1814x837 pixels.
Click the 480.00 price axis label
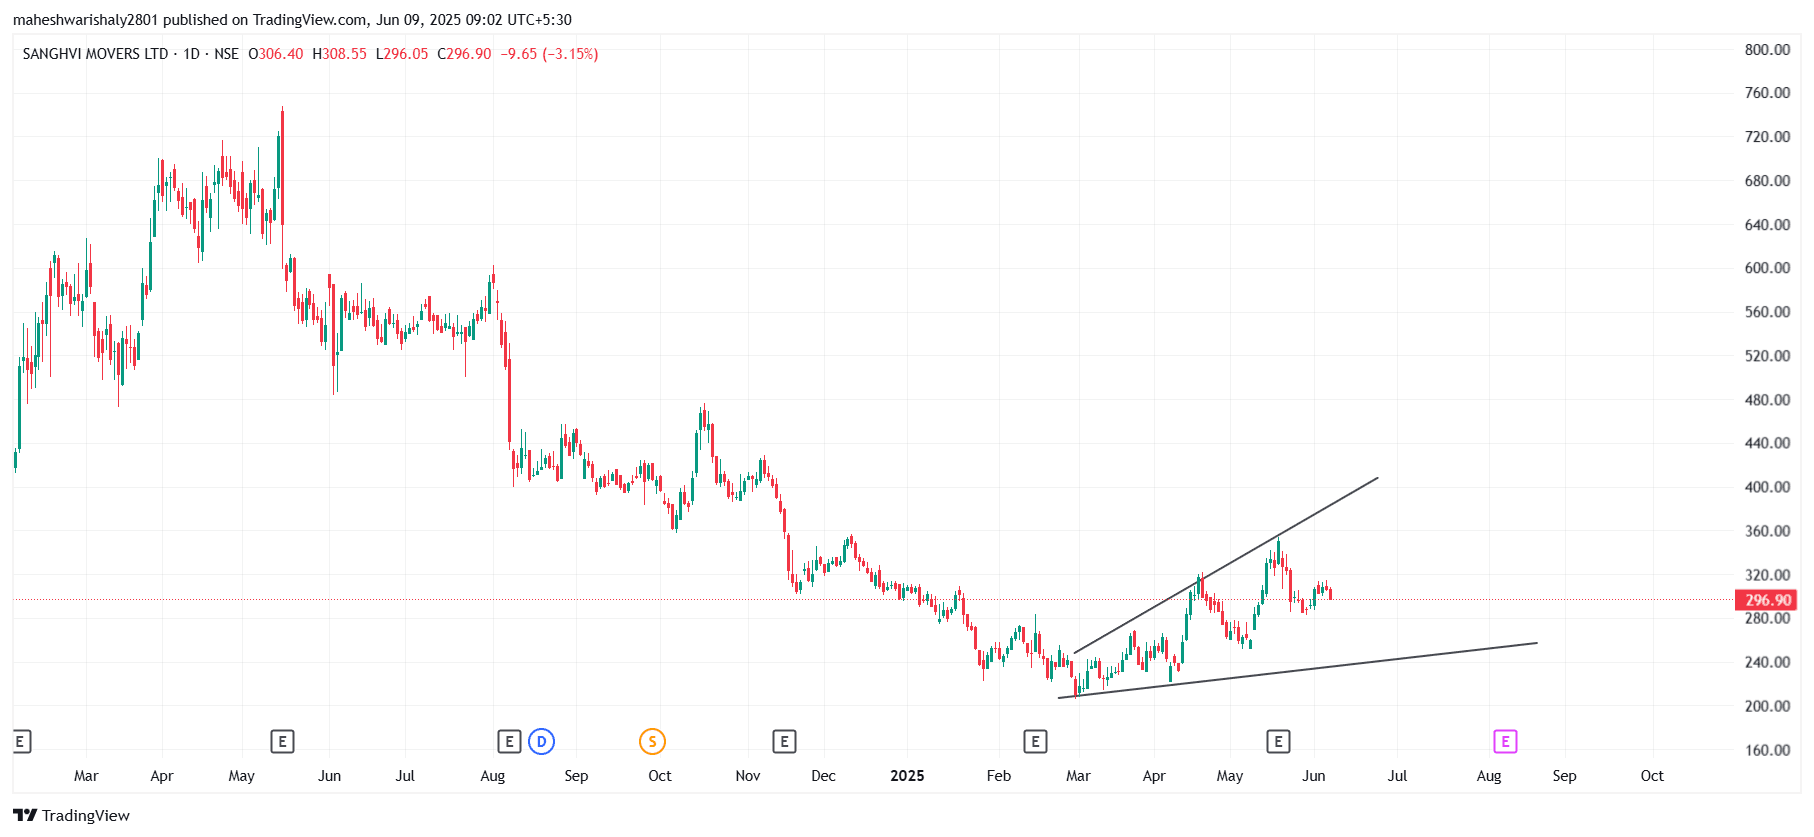click(1767, 400)
